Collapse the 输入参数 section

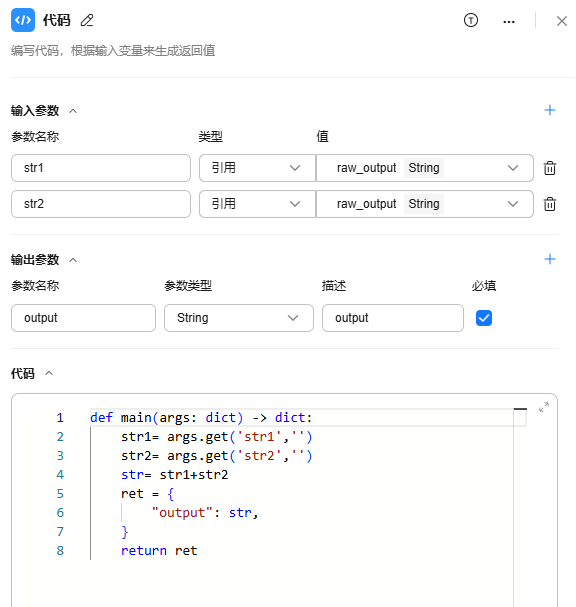click(73, 111)
